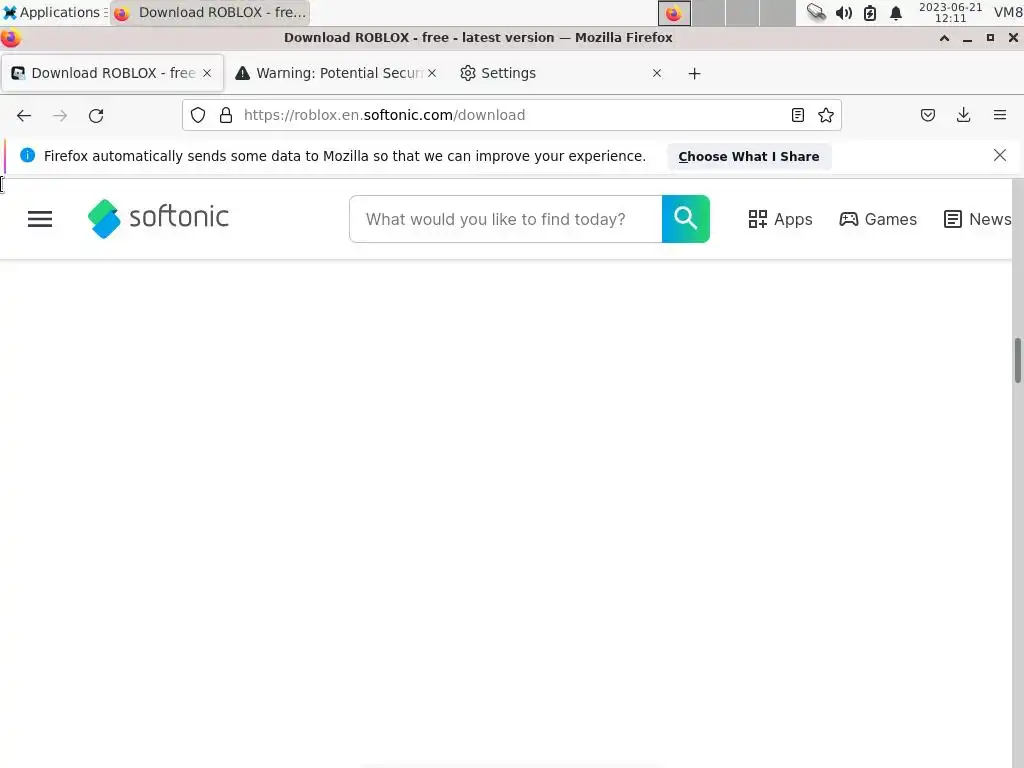This screenshot has height=768, width=1024.
Task: Open the volume control tray icon
Action: coord(844,13)
